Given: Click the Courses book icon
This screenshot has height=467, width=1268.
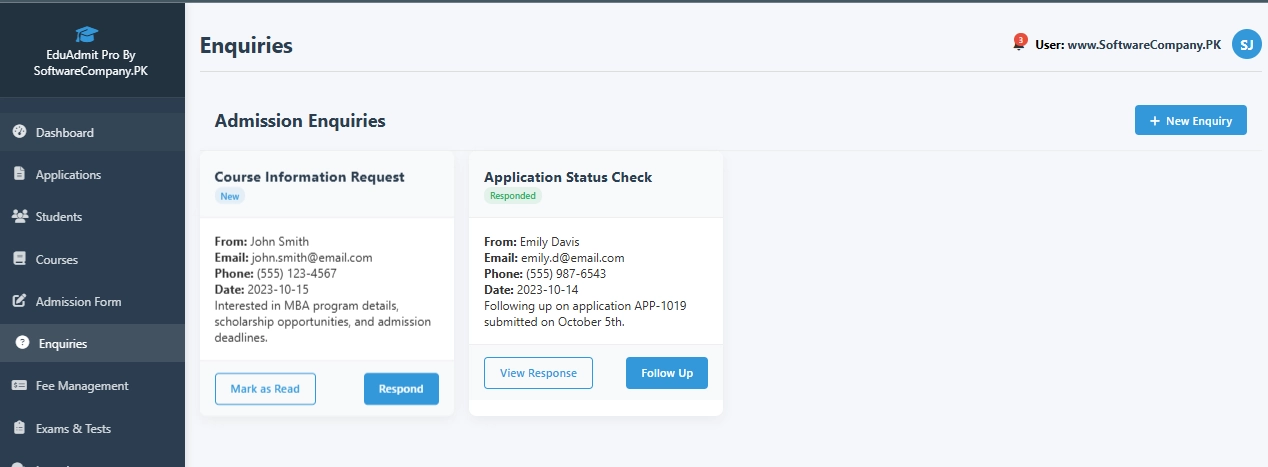Looking at the screenshot, I should [x=19, y=259].
